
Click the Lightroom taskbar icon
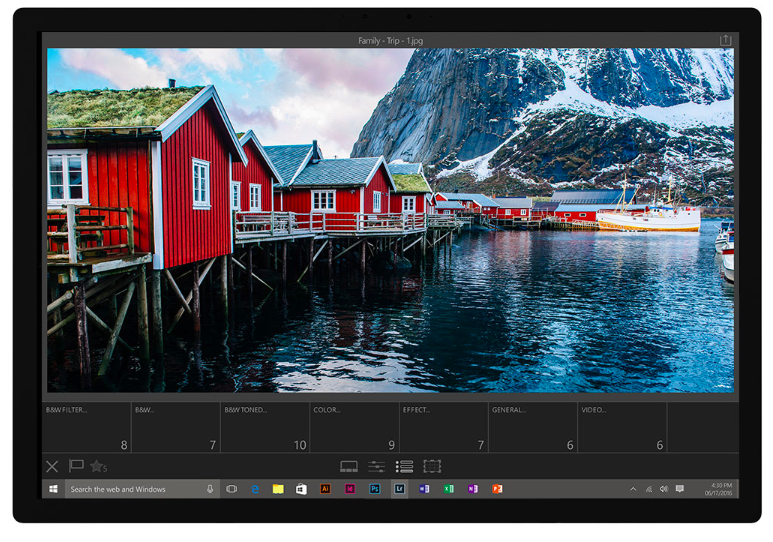pos(399,489)
